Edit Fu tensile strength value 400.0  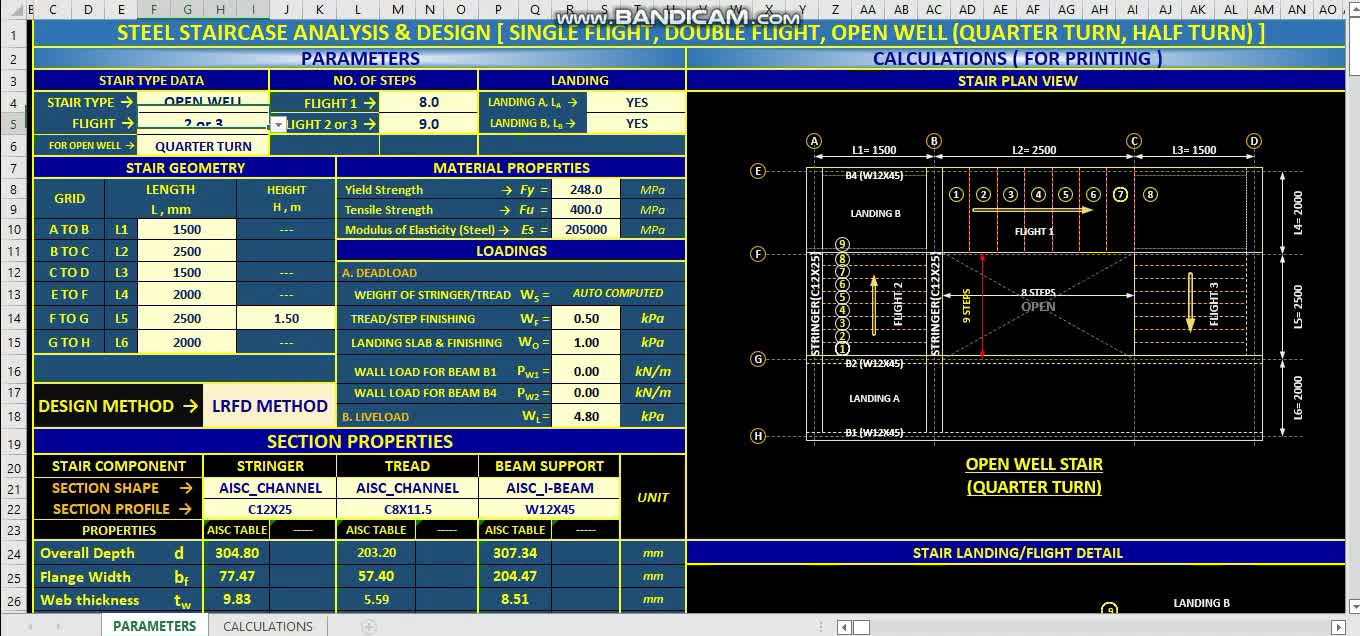click(585, 210)
